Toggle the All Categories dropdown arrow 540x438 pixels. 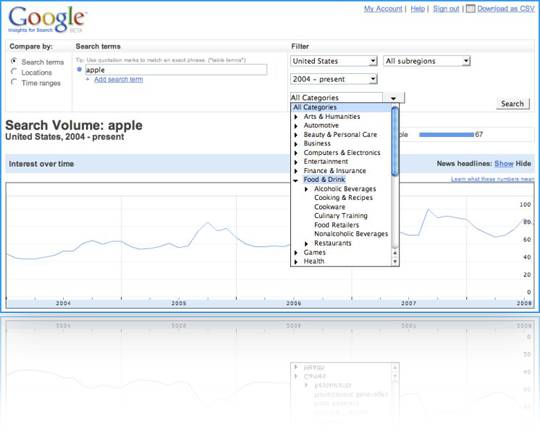(x=394, y=98)
